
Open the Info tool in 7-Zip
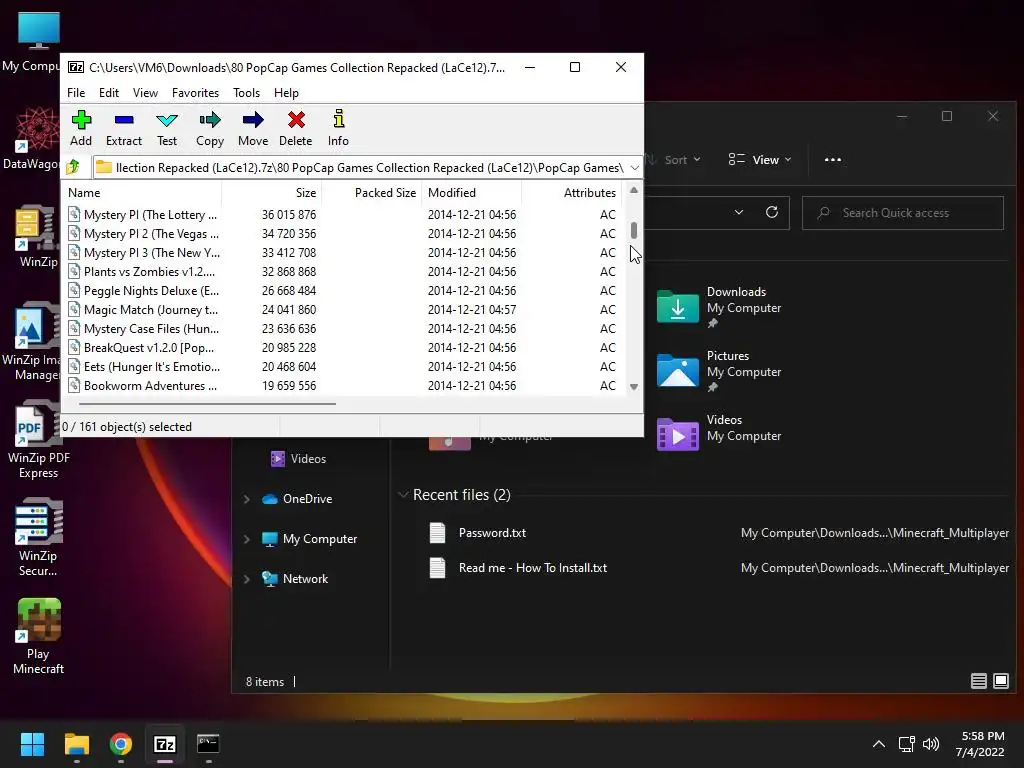pyautogui.click(x=338, y=129)
